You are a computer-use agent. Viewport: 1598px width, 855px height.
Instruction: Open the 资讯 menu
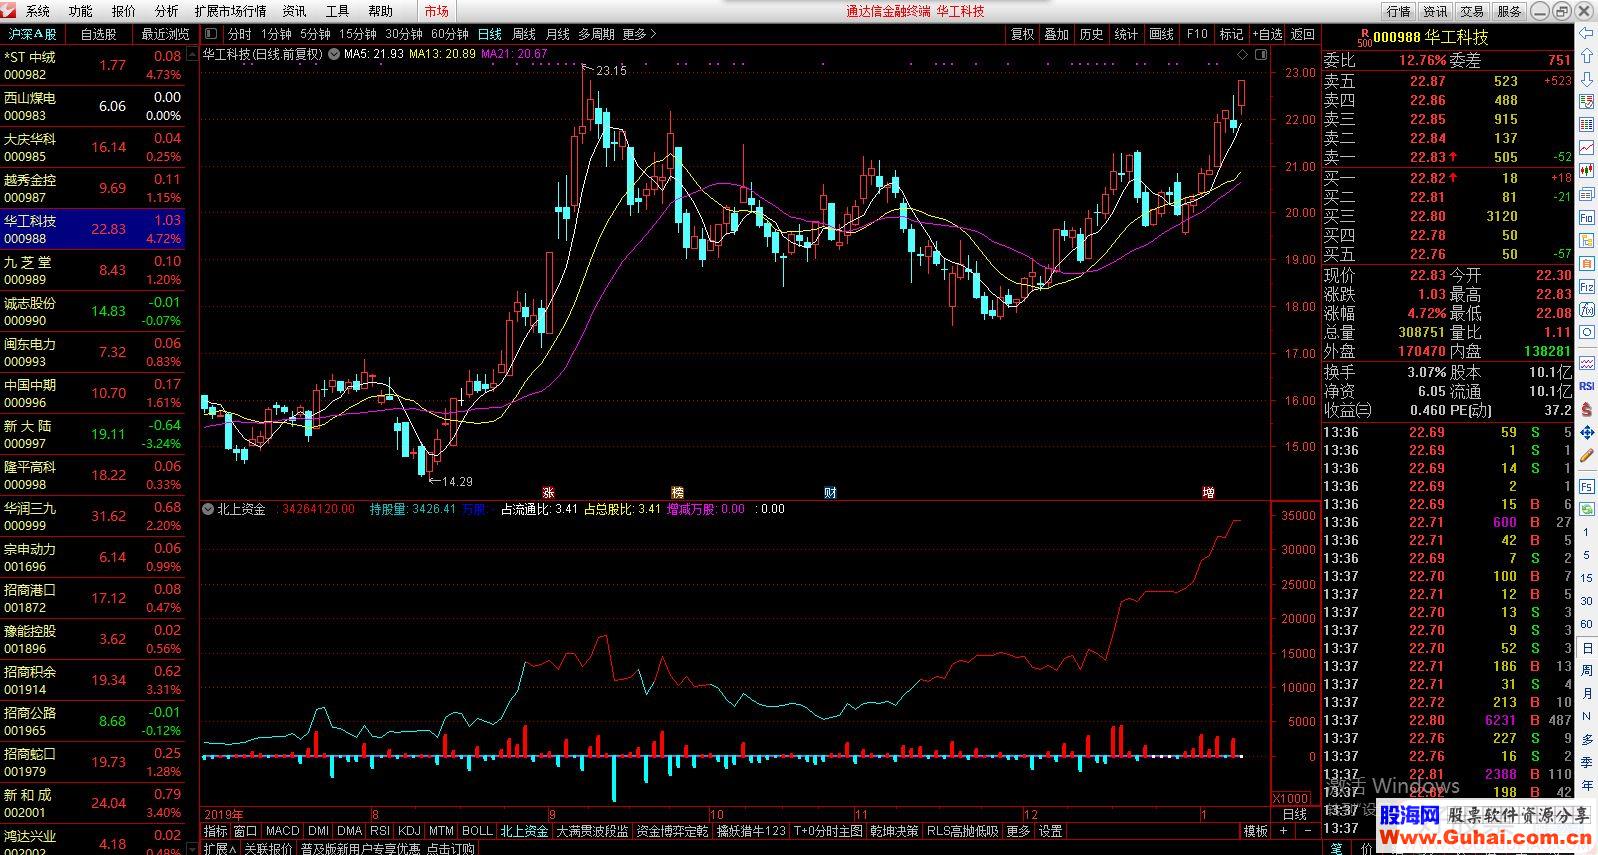coord(295,11)
